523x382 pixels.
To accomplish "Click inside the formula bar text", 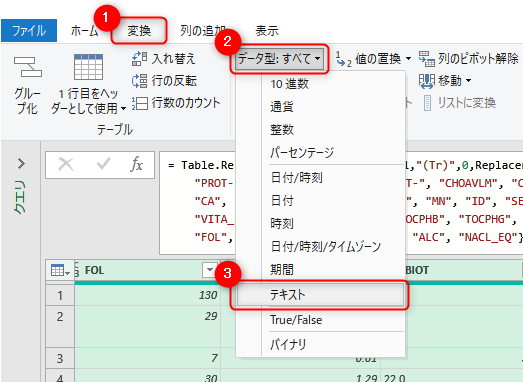I will pos(341,203).
